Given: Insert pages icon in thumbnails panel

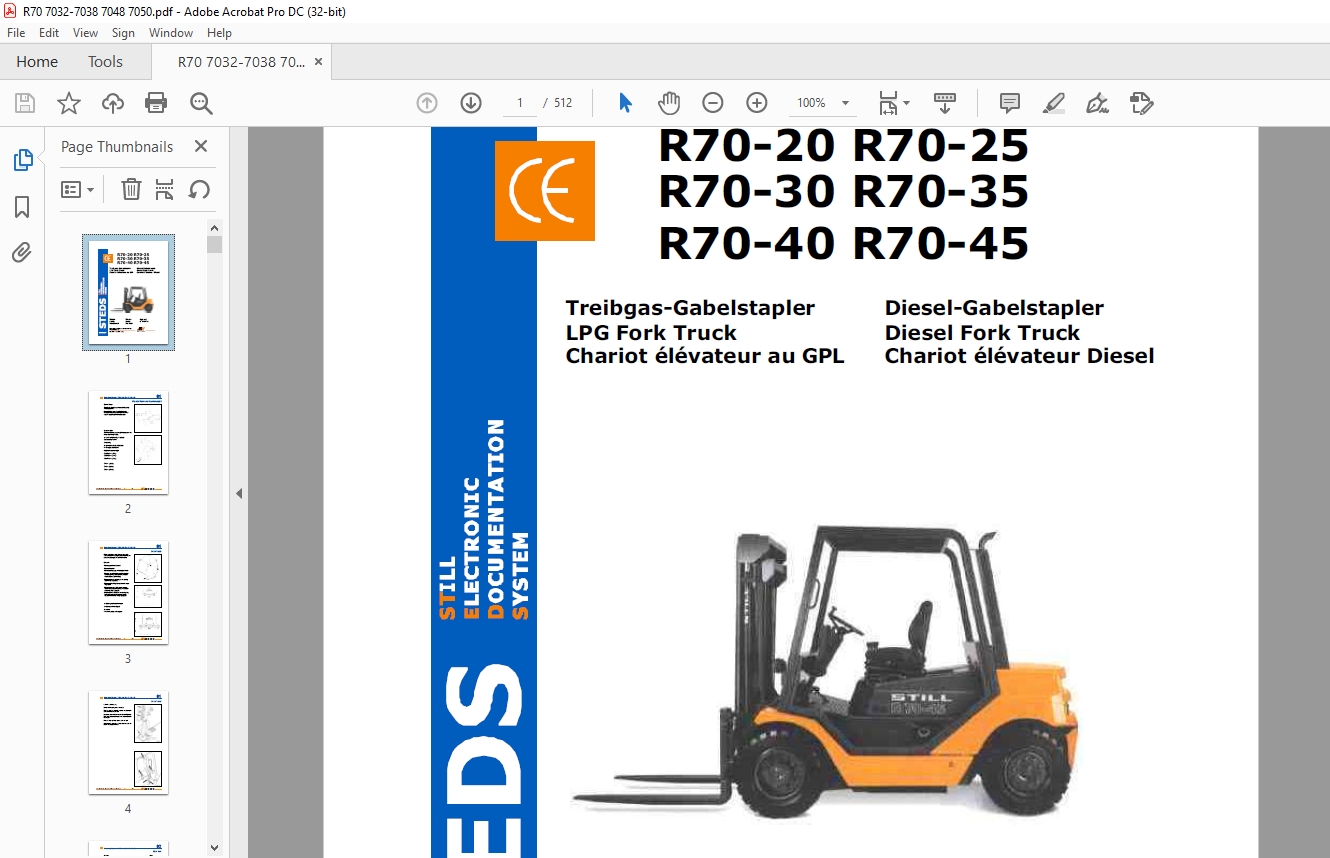Looking at the screenshot, I should pos(165,189).
